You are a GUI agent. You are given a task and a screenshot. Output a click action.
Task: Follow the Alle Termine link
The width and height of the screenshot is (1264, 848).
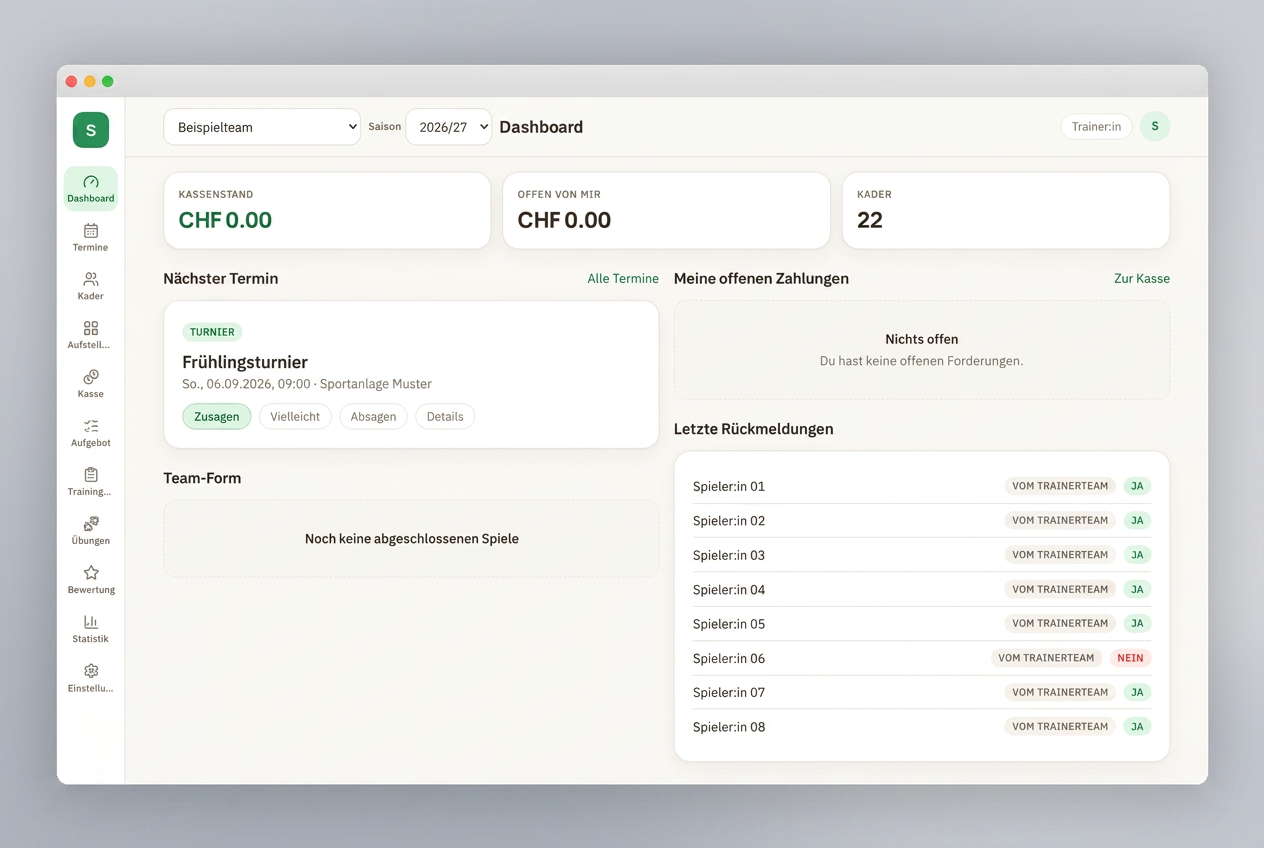(623, 279)
